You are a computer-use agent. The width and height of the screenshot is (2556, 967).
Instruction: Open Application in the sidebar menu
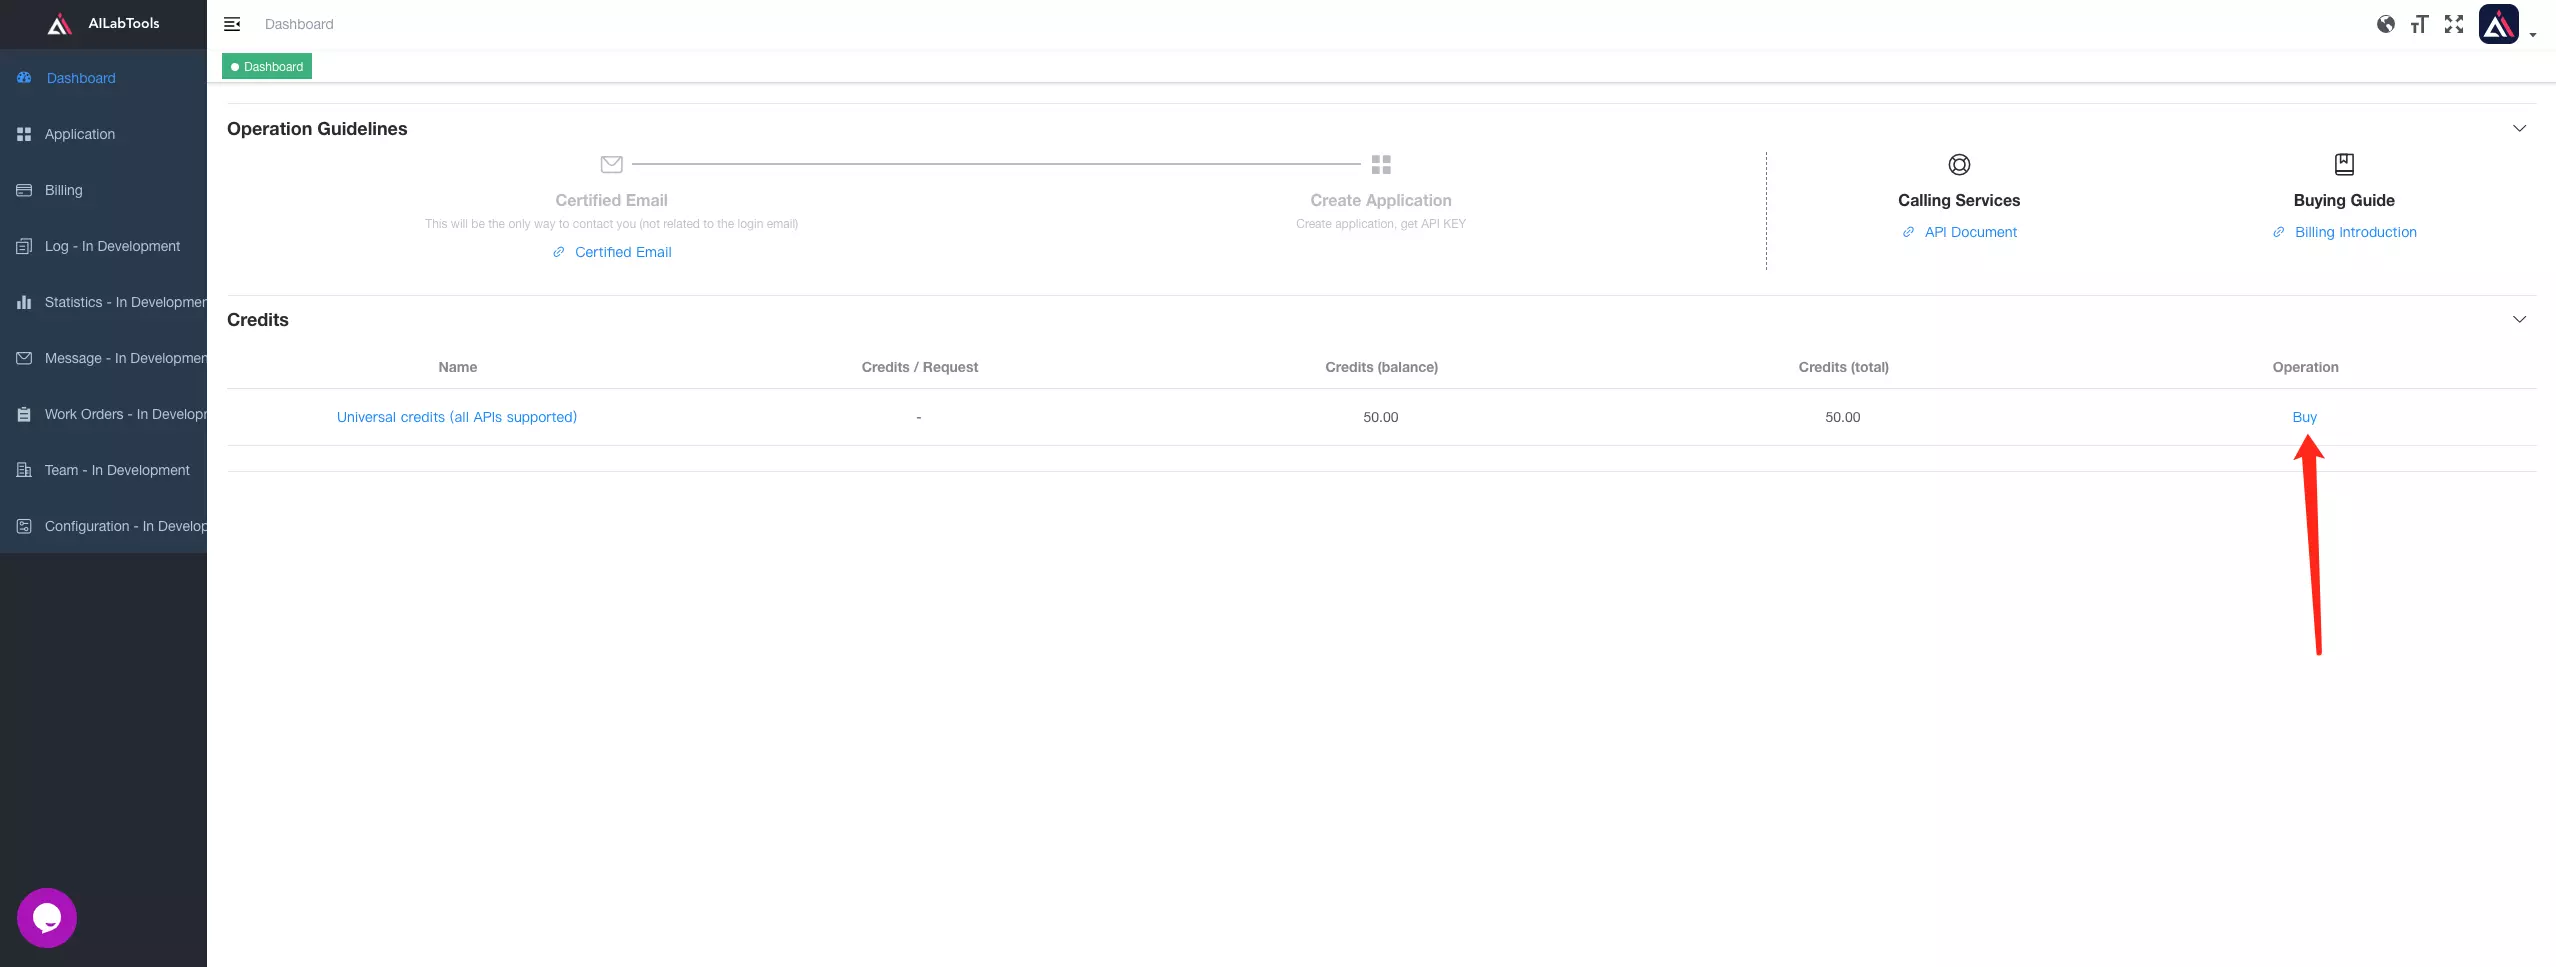(103, 134)
